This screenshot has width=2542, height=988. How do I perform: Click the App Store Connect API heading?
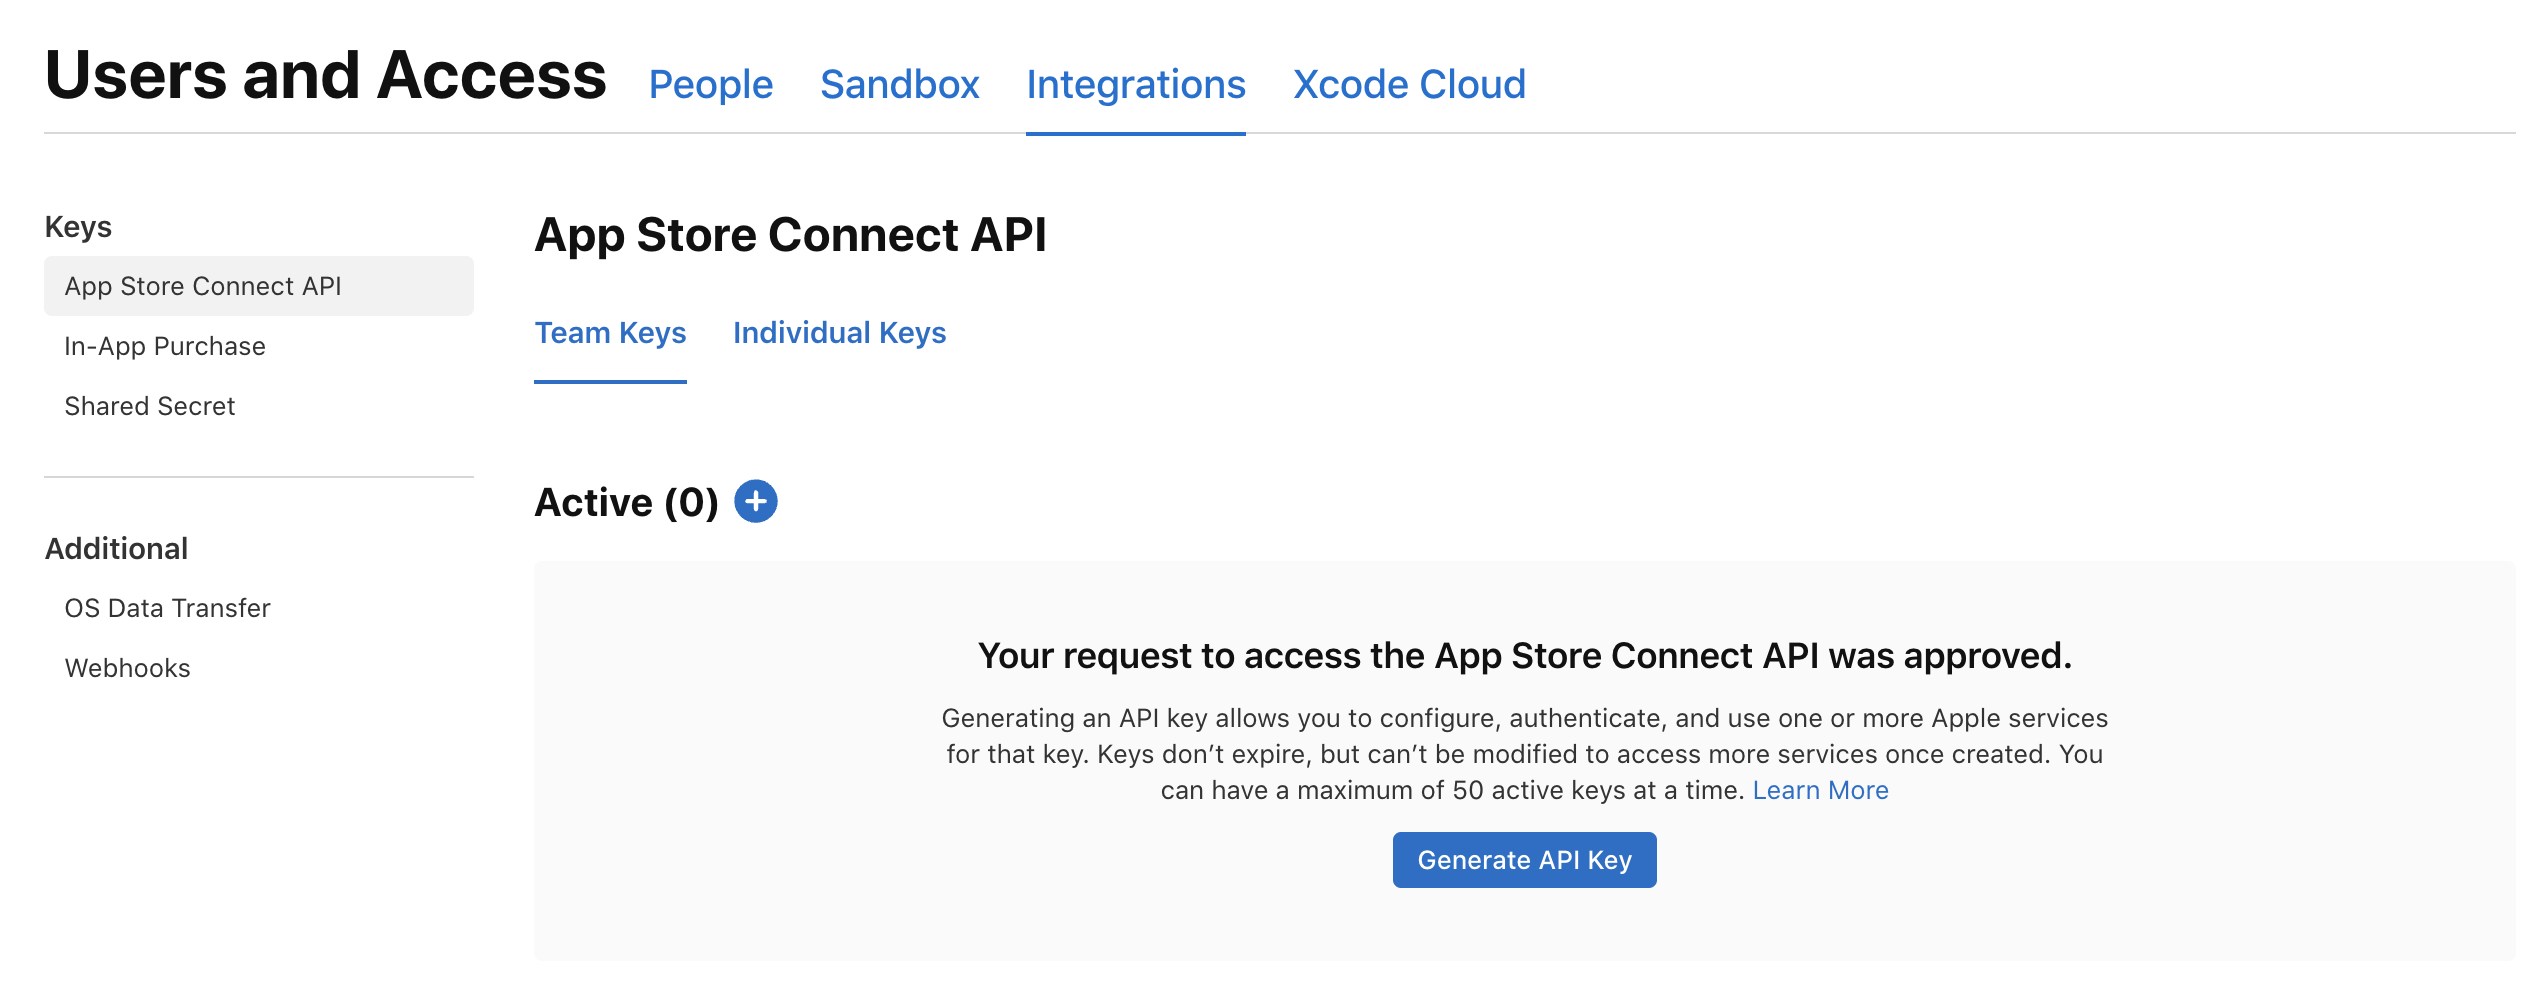(791, 236)
